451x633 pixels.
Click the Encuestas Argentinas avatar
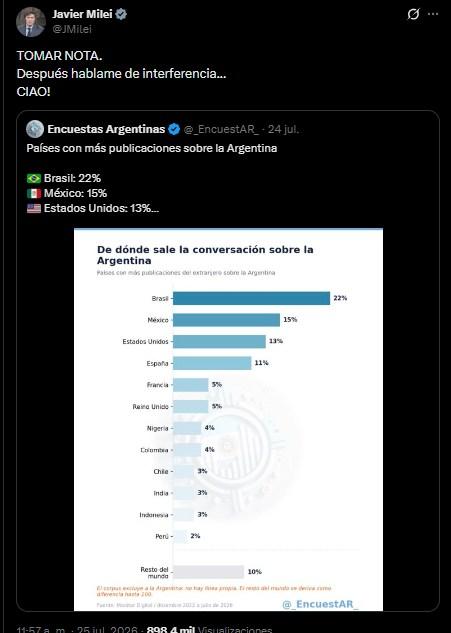35,129
